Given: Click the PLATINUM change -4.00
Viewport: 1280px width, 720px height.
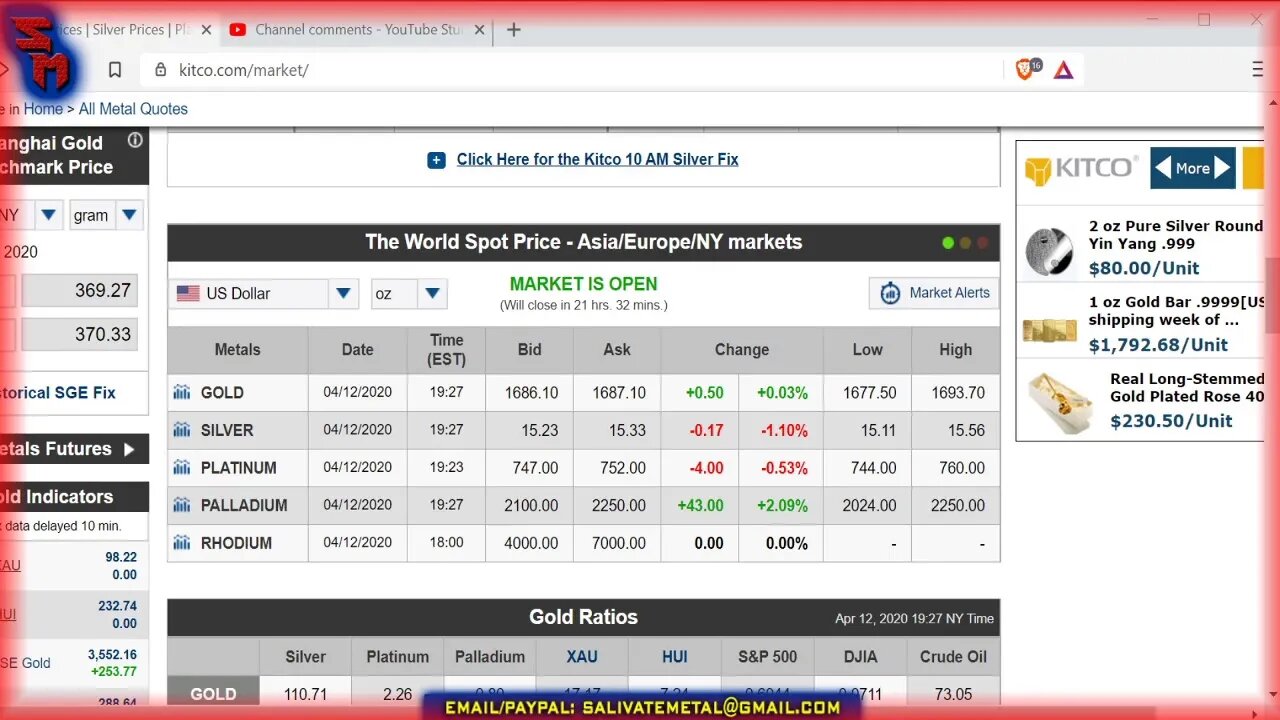Looking at the screenshot, I should (x=706, y=468).
